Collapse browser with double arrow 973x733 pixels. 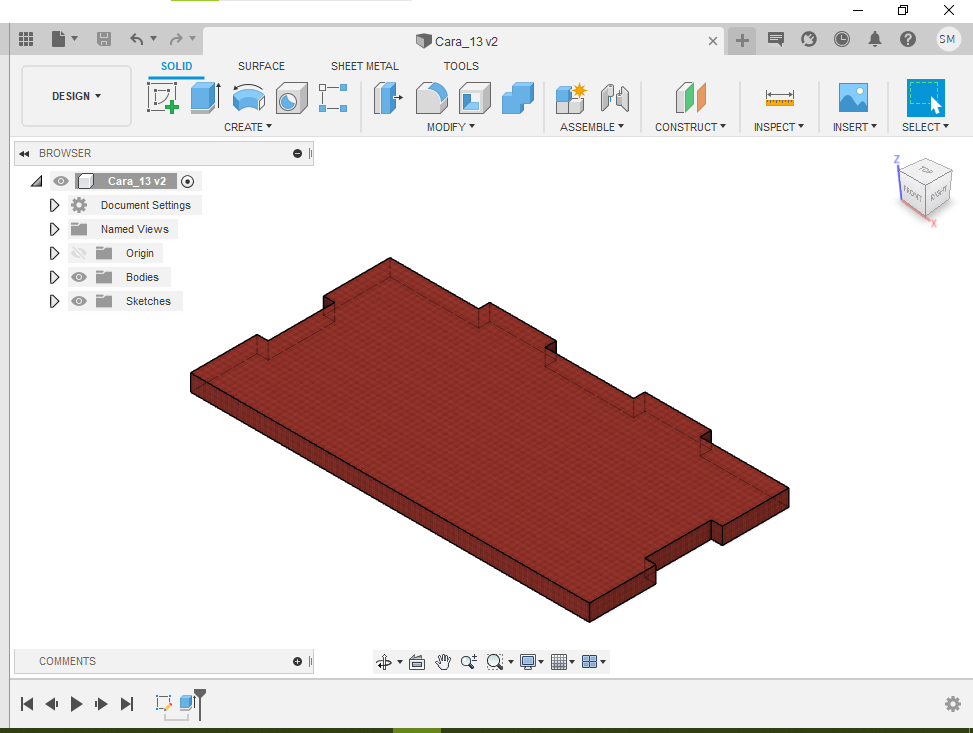pos(24,153)
